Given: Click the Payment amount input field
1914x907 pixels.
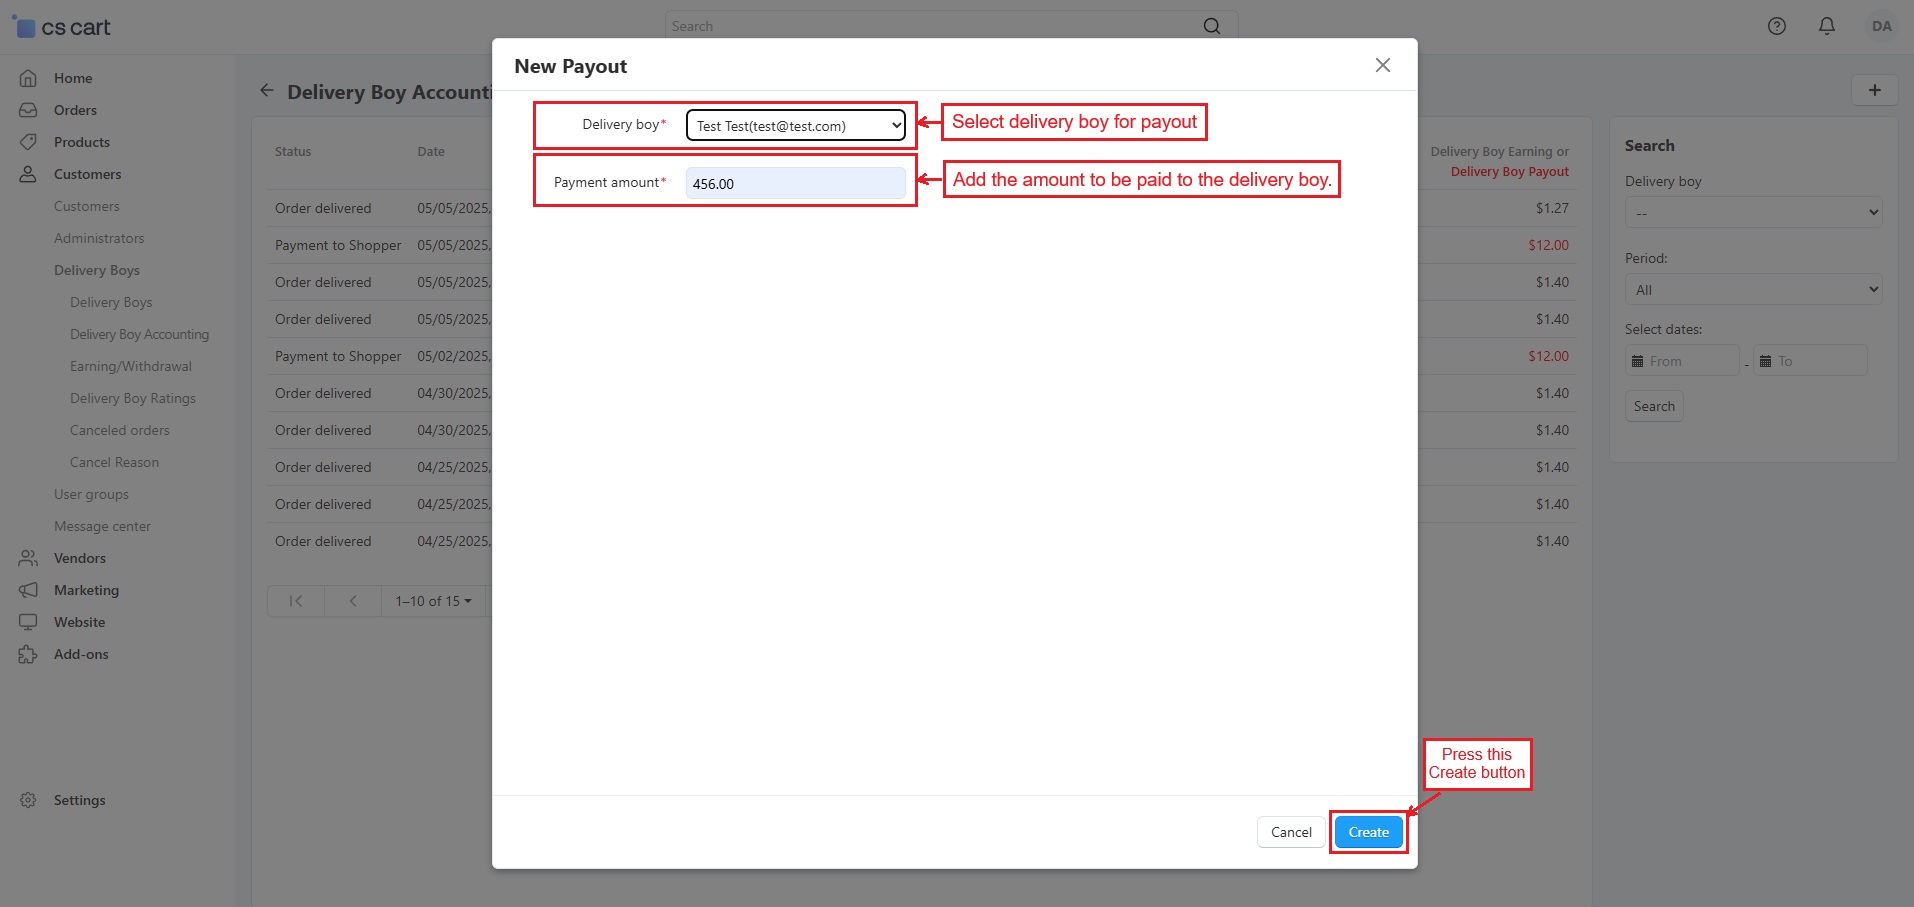Looking at the screenshot, I should point(795,184).
